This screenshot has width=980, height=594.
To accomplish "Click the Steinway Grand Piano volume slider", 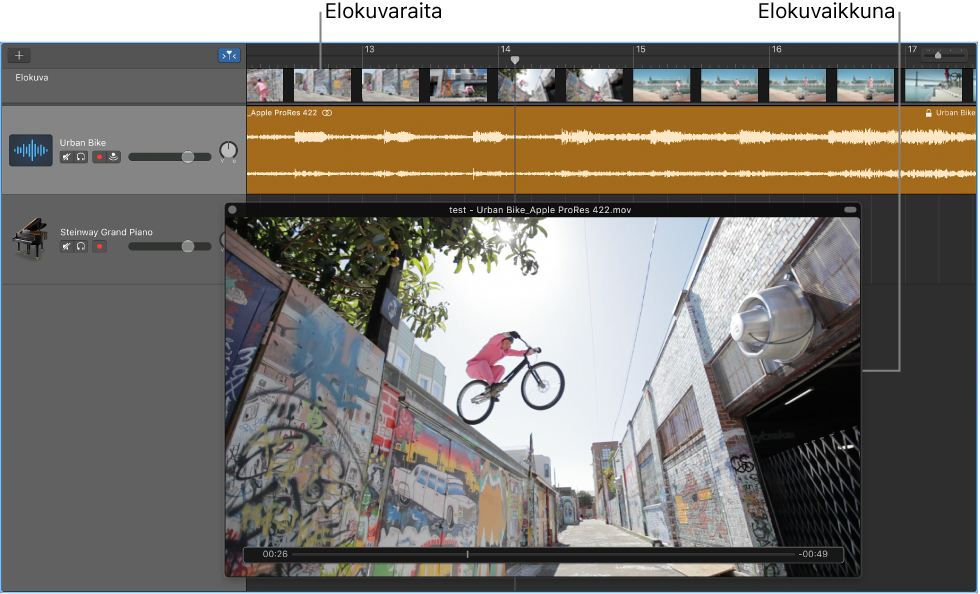I will [x=187, y=246].
